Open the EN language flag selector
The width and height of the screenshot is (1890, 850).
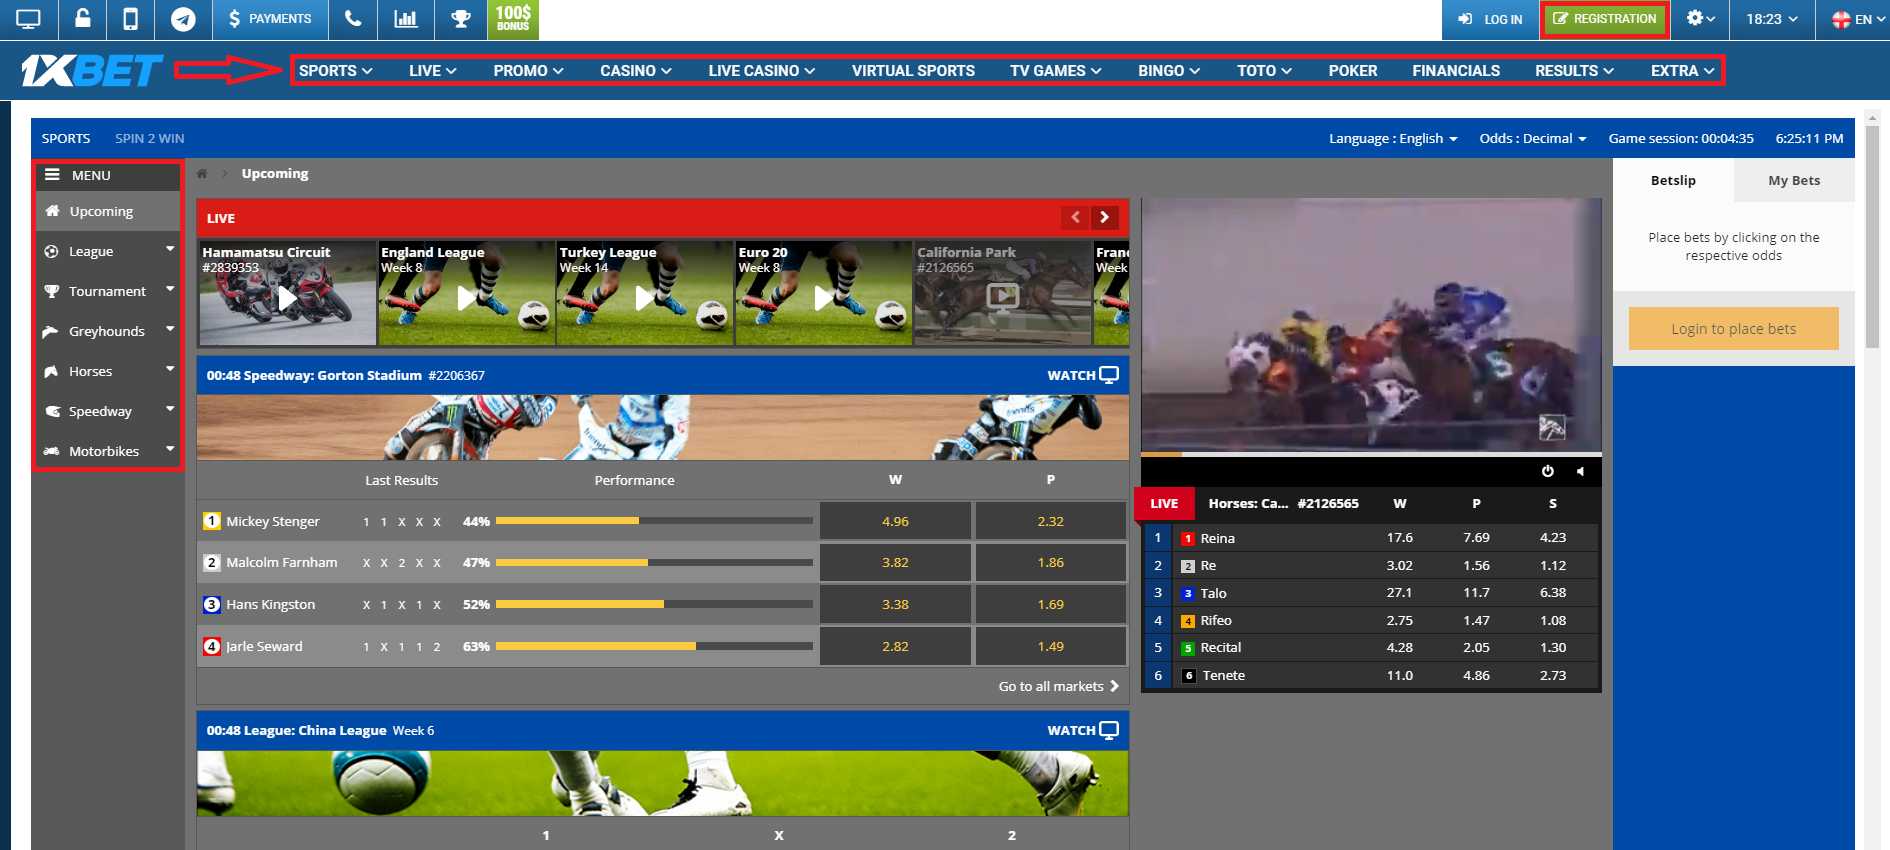click(x=1857, y=19)
